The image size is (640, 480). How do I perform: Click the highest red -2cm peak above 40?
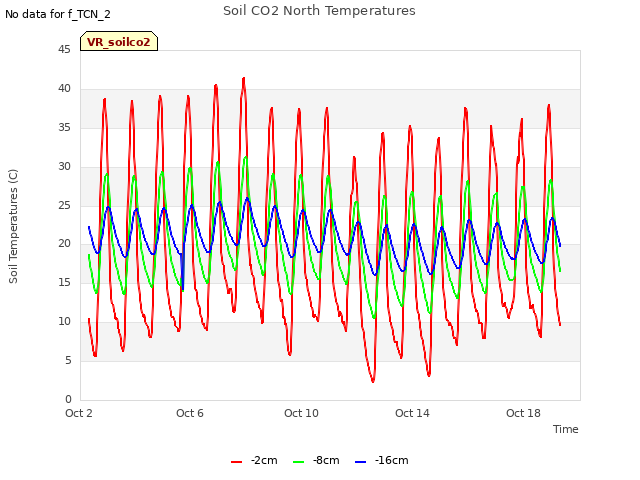pos(244,78)
